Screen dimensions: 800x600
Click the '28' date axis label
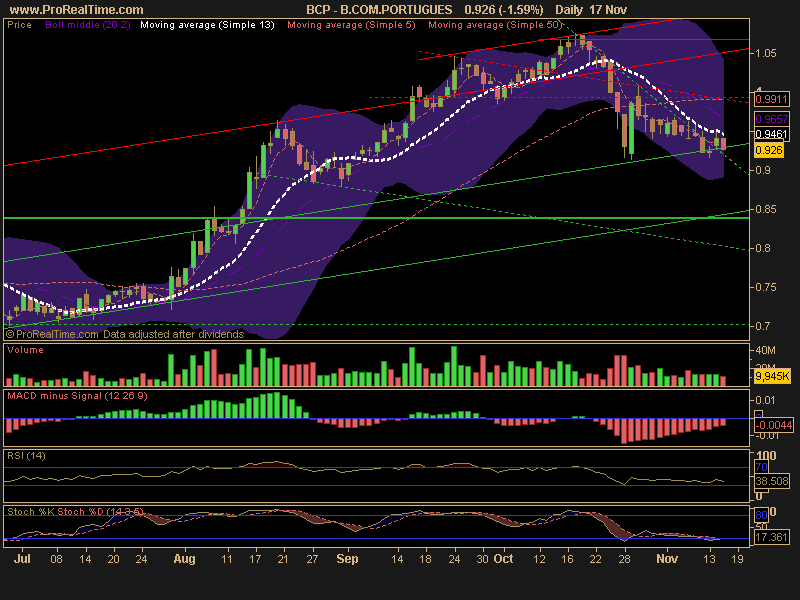coord(624,559)
